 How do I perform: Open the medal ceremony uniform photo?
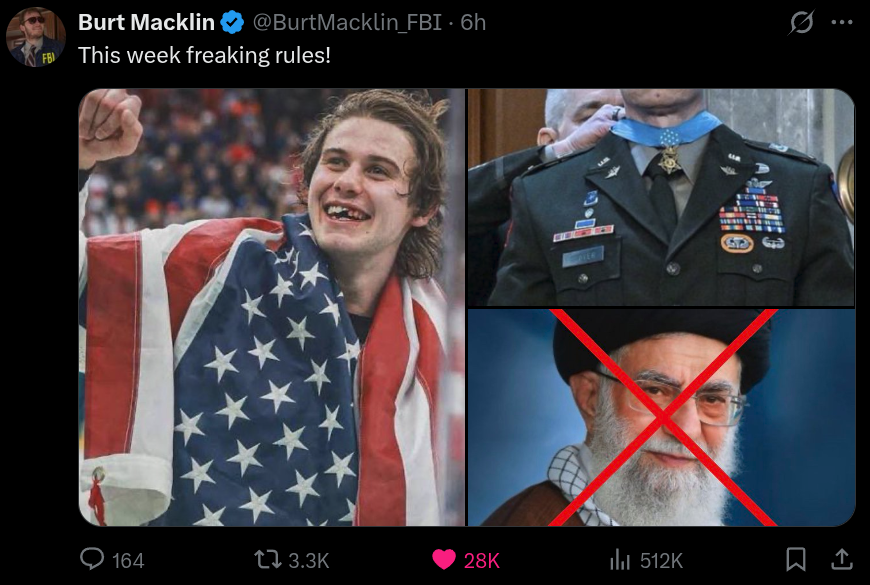tap(661, 197)
